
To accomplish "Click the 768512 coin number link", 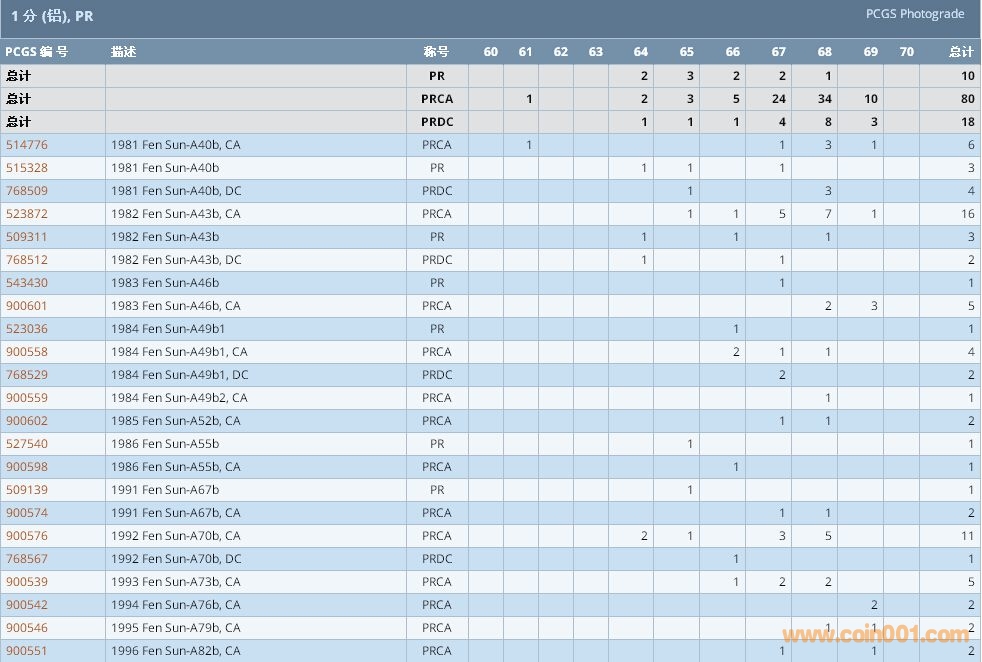I will coord(27,260).
